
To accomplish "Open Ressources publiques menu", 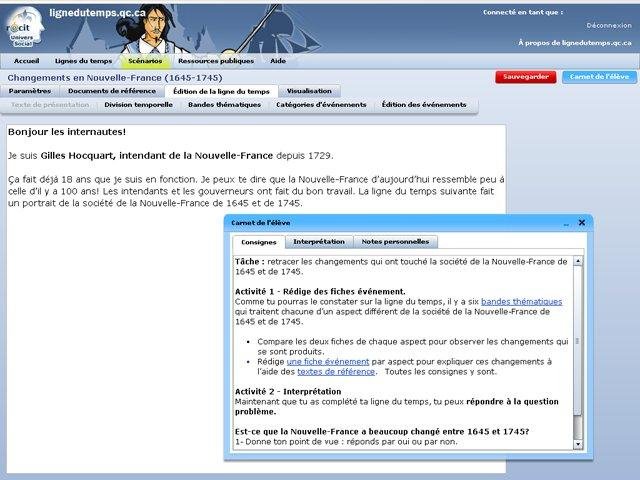I will 216,61.
